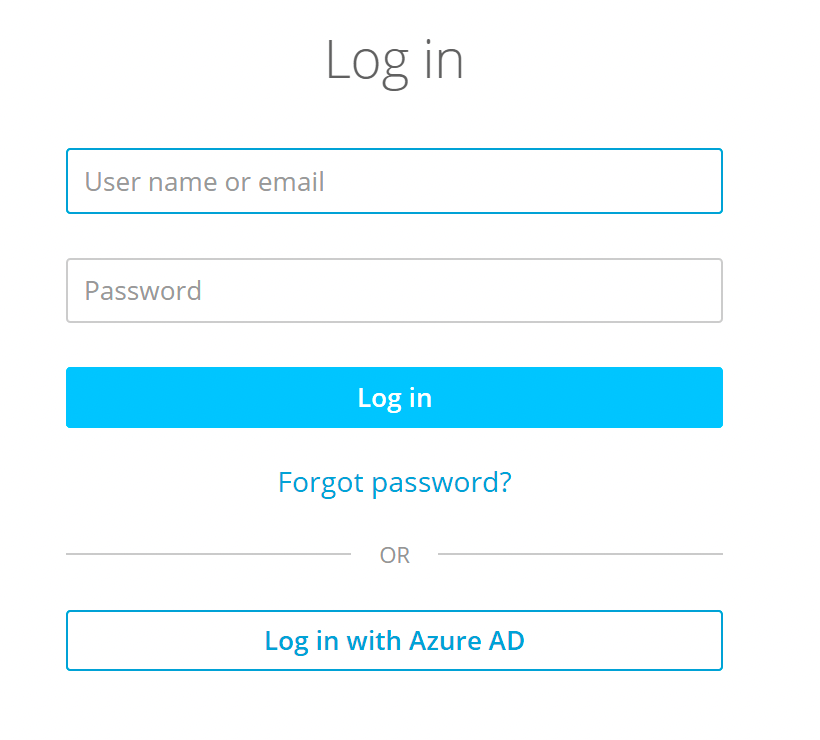
Task: Choose Azure AD as the sign-in method
Action: (x=394, y=640)
